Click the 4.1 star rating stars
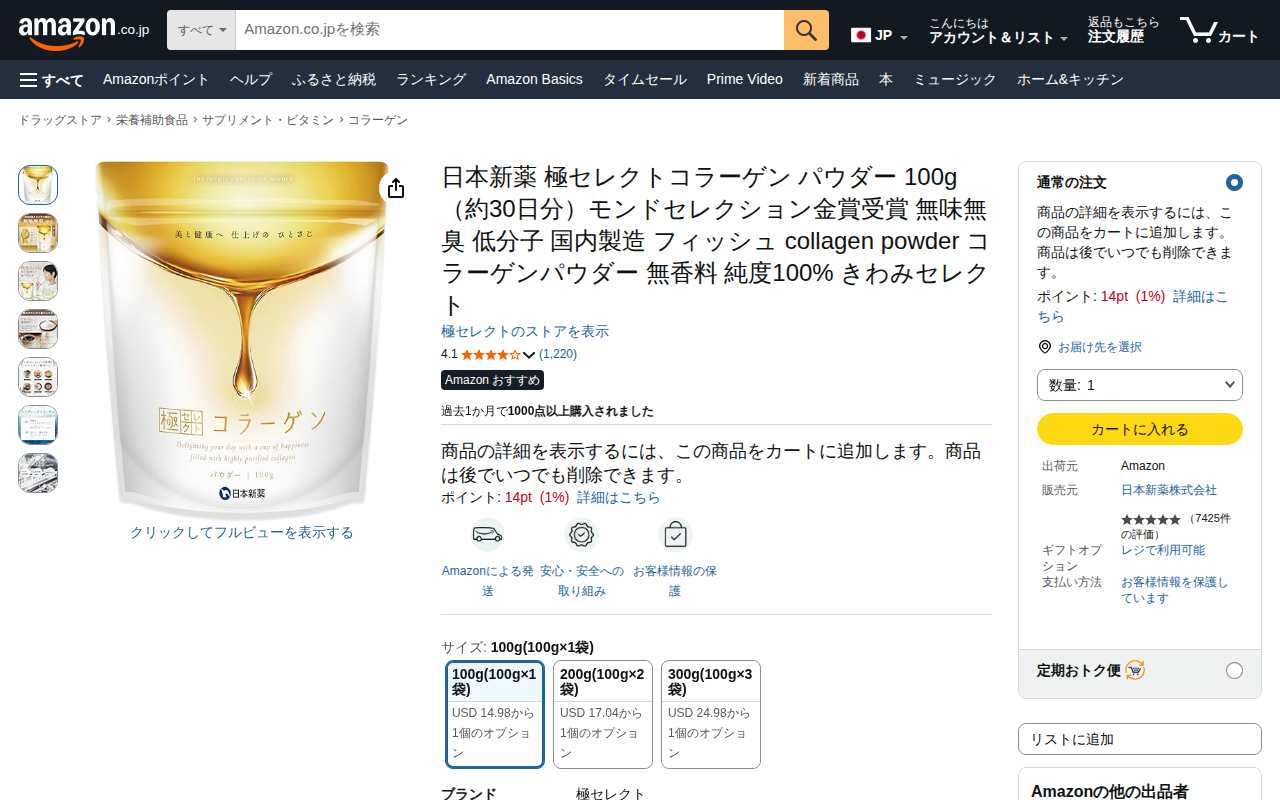This screenshot has width=1280, height=800. 490,354
